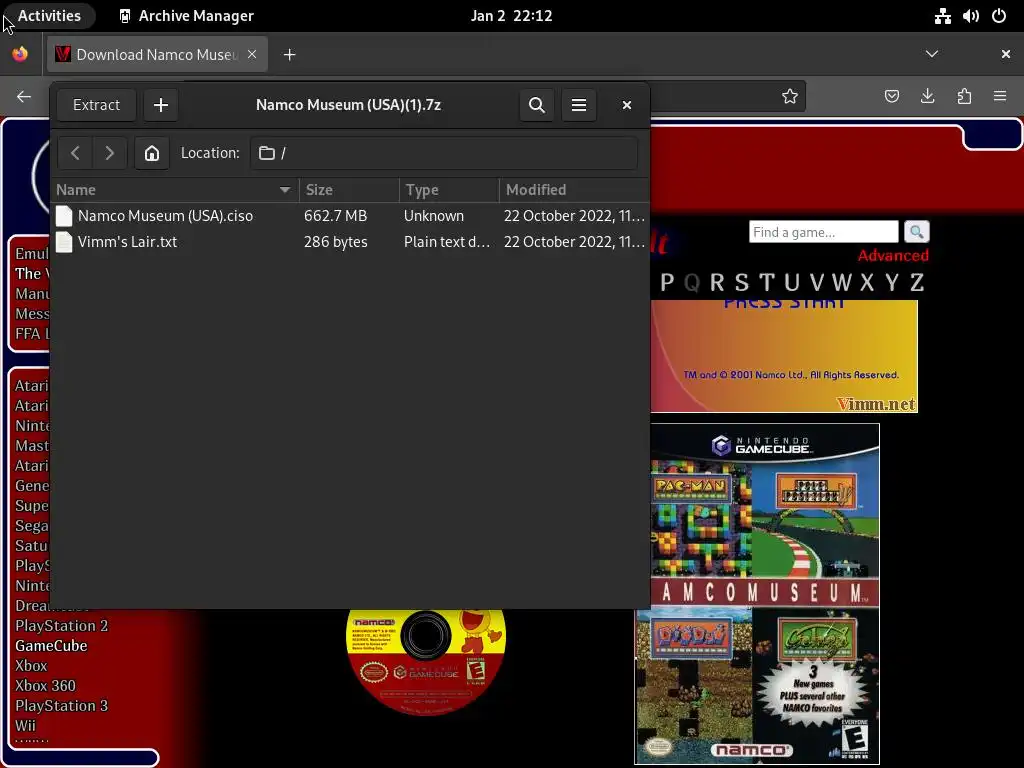Viewport: 1024px width, 768px height.
Task: Click the file icon beside Namco Museum (USA).ciso
Action: [64, 216]
